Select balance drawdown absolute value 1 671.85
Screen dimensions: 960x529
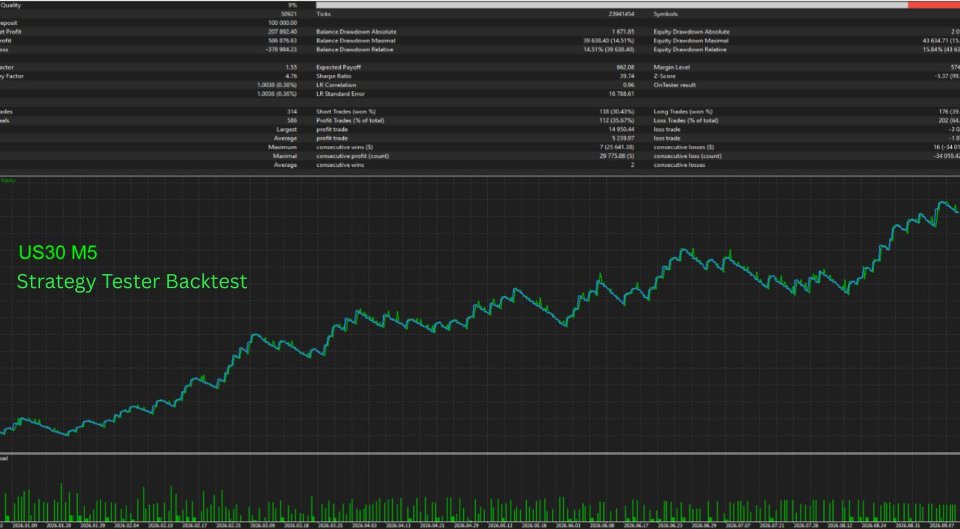pyautogui.click(x=623, y=31)
